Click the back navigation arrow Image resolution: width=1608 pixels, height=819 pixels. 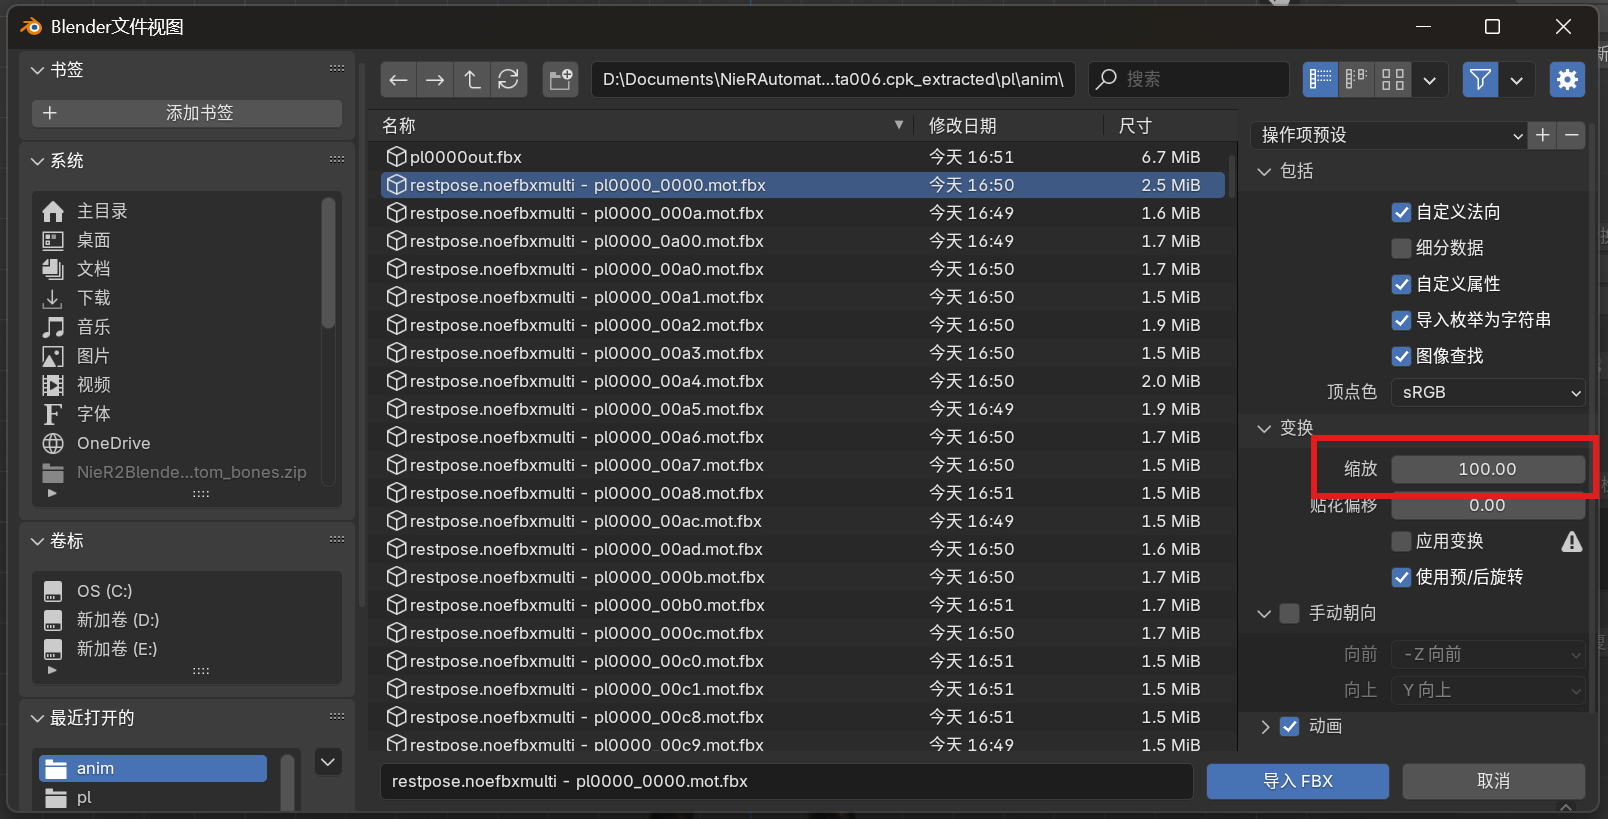coord(398,80)
